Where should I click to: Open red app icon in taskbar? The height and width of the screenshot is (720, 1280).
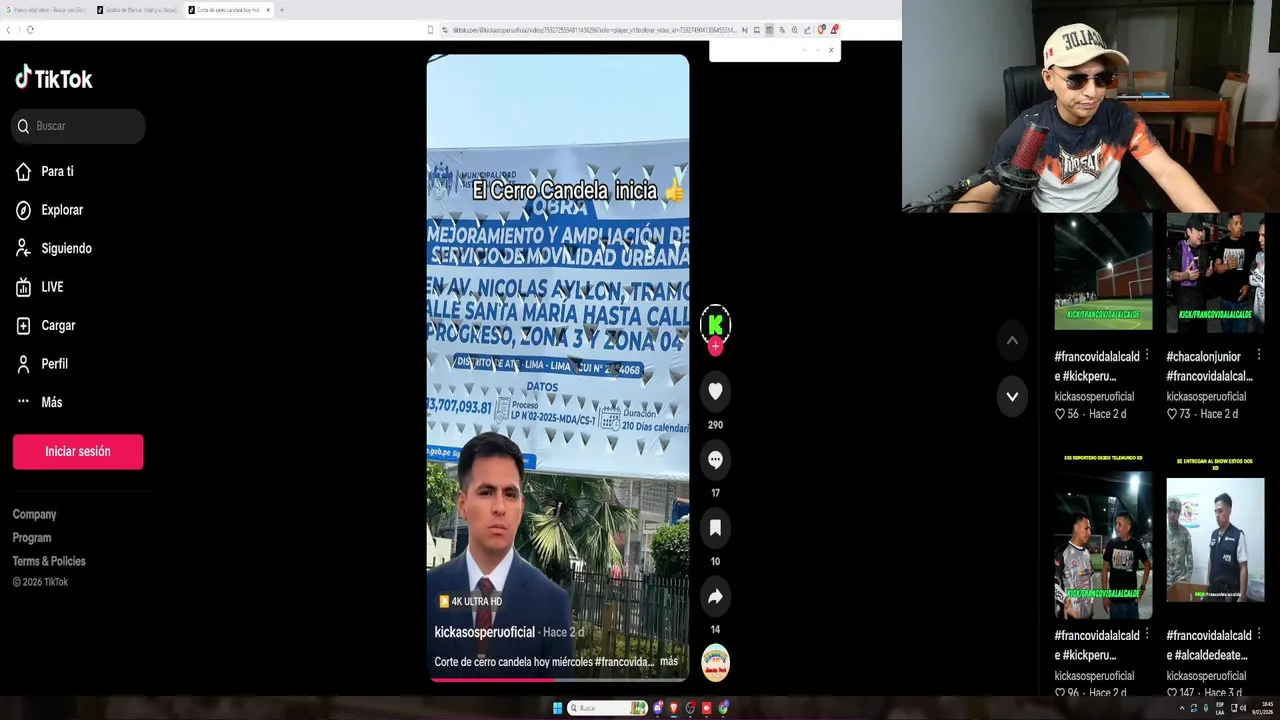707,708
